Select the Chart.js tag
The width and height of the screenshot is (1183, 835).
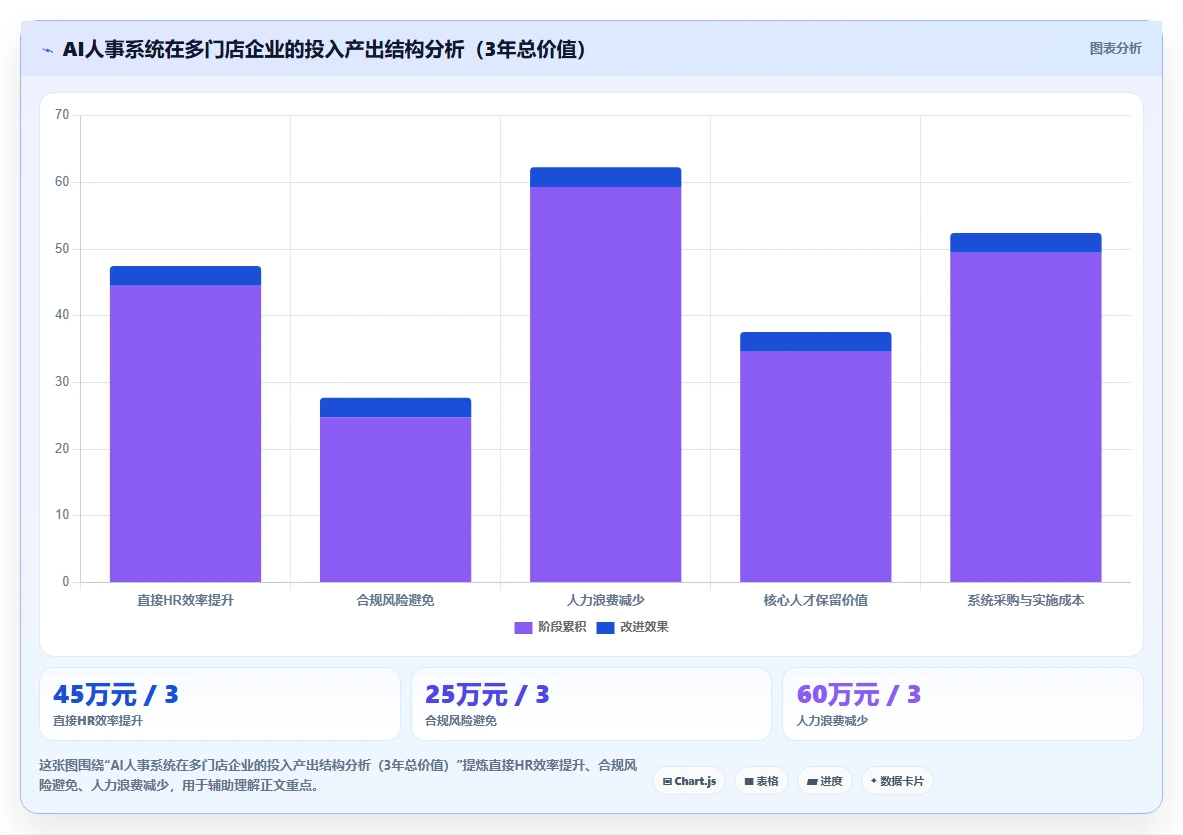(x=689, y=781)
